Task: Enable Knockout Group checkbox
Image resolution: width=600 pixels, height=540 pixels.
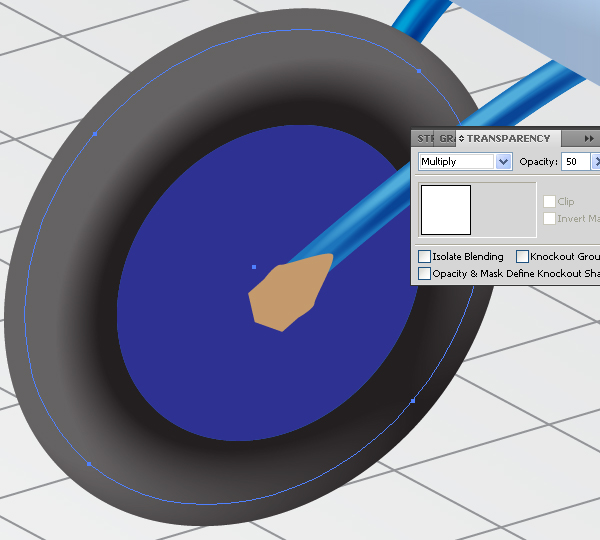Action: pos(522,256)
